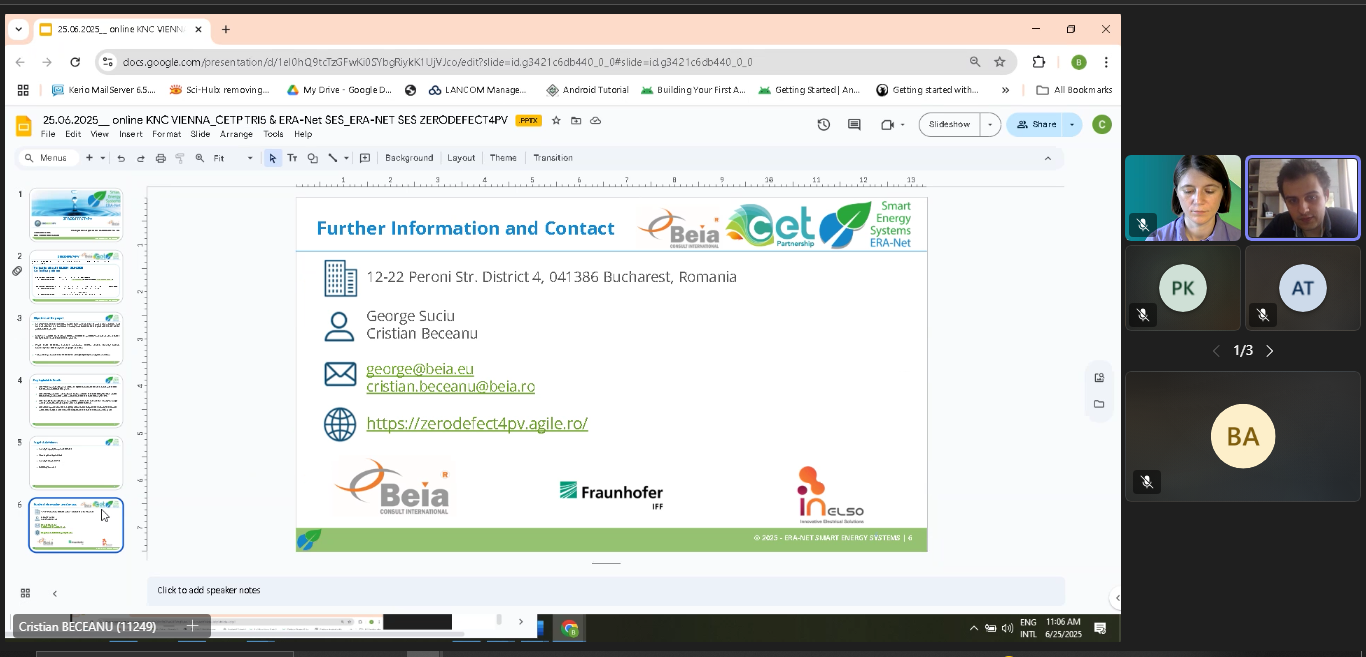Click the add comment toolbar icon
This screenshot has width=1366, height=657.
click(365, 158)
